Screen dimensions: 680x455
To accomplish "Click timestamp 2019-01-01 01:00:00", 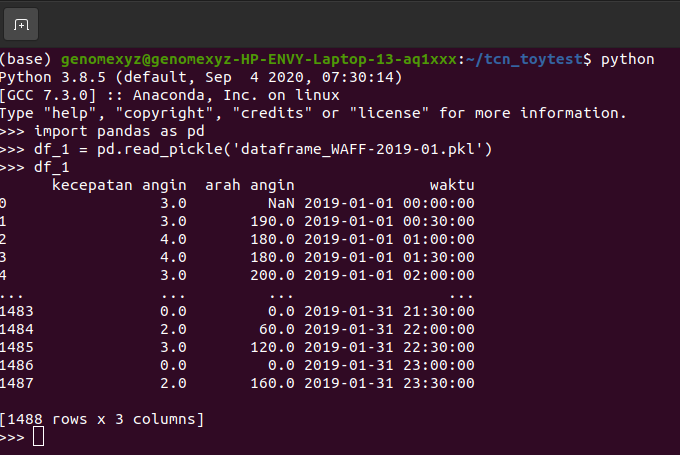I will tap(389, 239).
